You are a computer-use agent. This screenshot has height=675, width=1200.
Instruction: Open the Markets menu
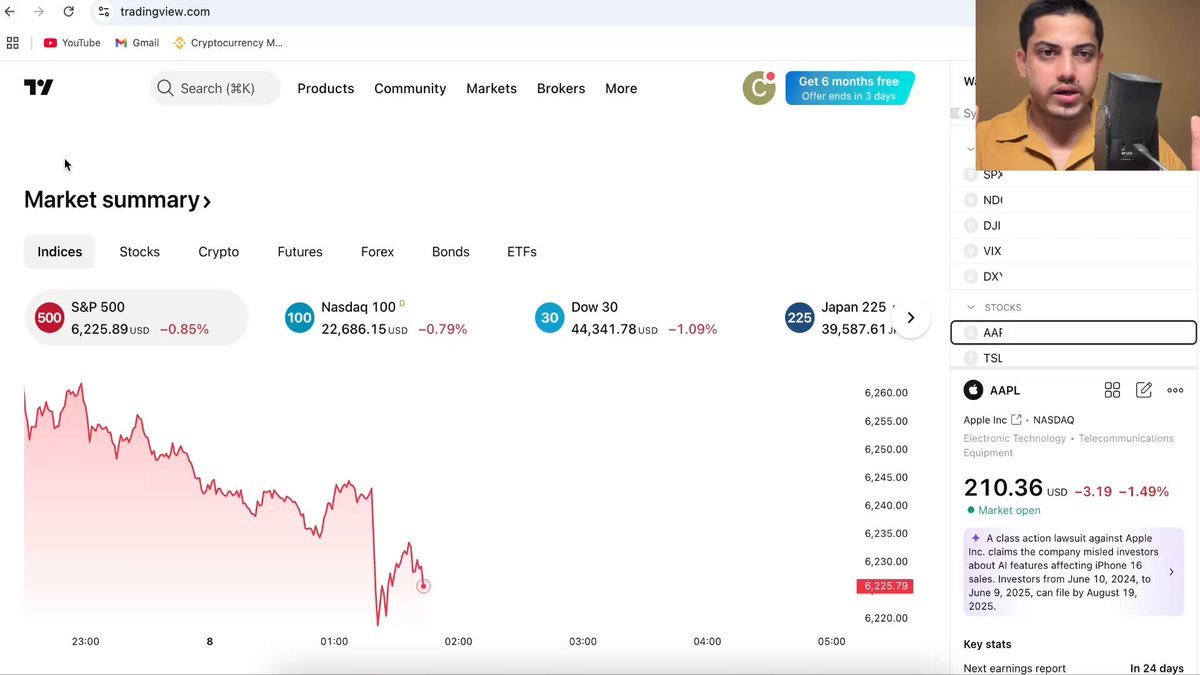click(491, 88)
